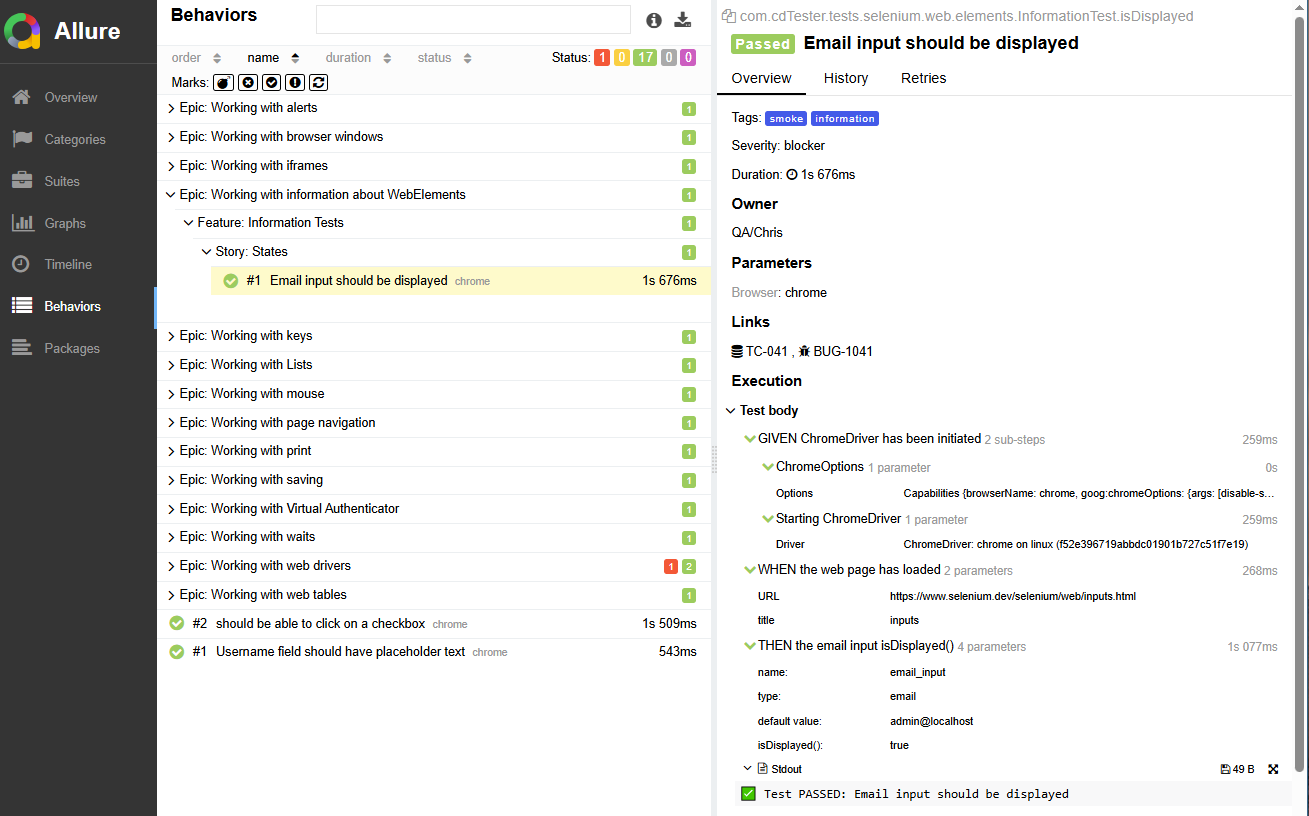Click the smoke tag

(786, 118)
